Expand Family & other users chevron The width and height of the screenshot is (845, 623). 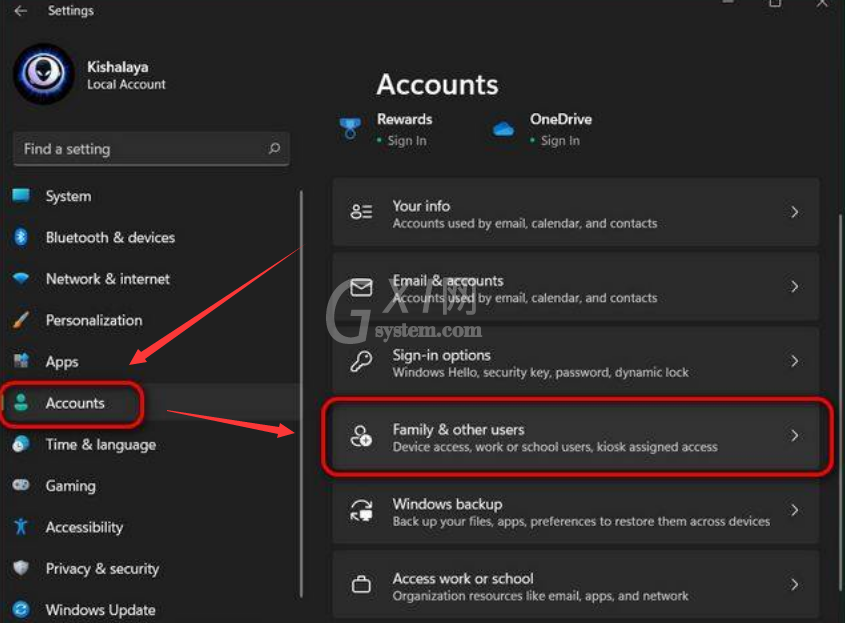point(794,435)
